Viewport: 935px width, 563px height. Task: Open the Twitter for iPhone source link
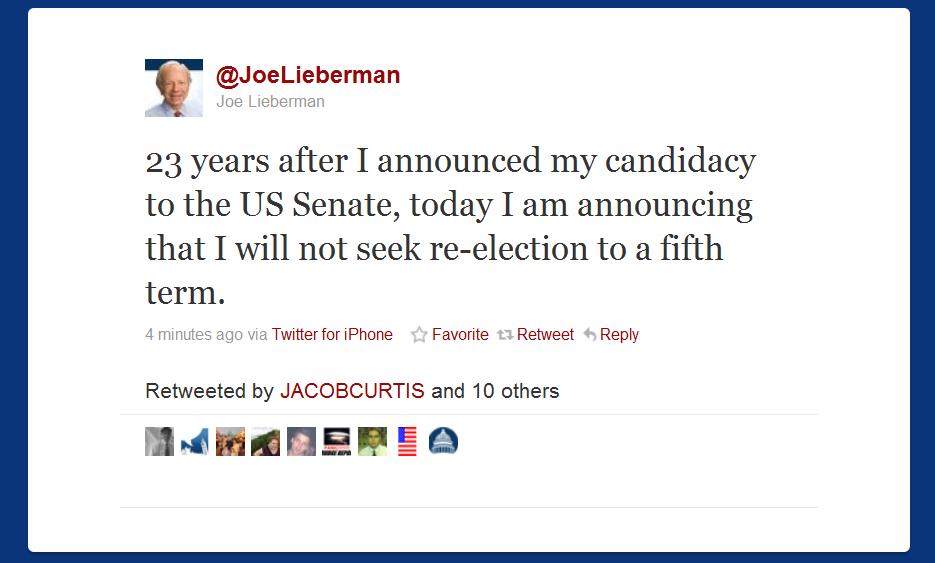coord(332,335)
